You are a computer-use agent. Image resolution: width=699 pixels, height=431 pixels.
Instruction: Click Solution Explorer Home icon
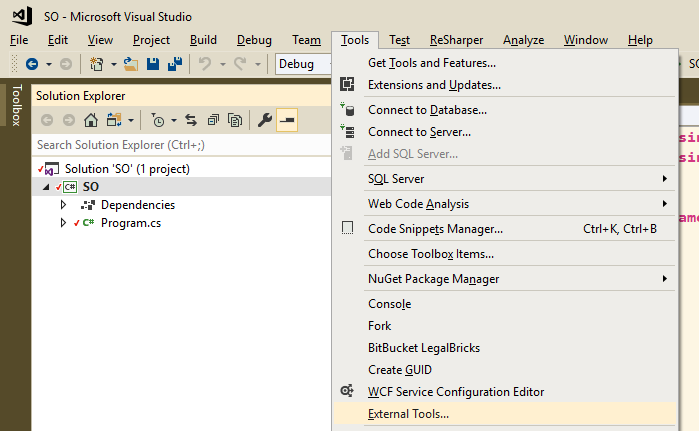pyautogui.click(x=91, y=120)
